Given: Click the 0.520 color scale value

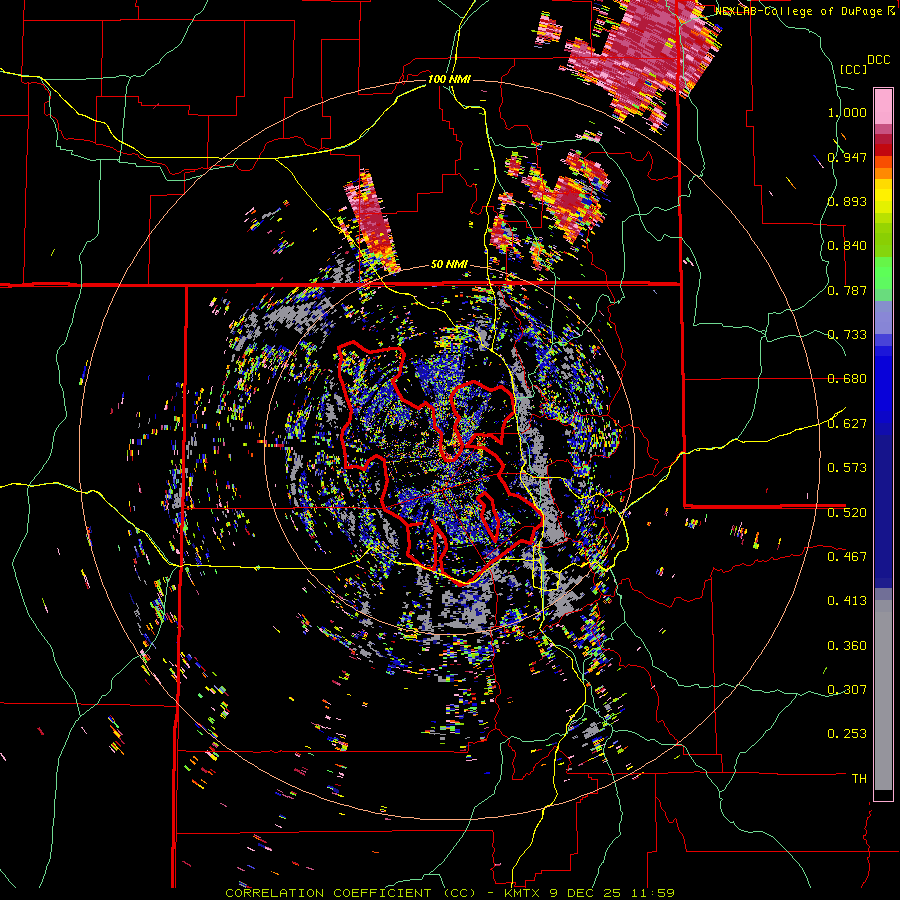Looking at the screenshot, I should pos(847,512).
